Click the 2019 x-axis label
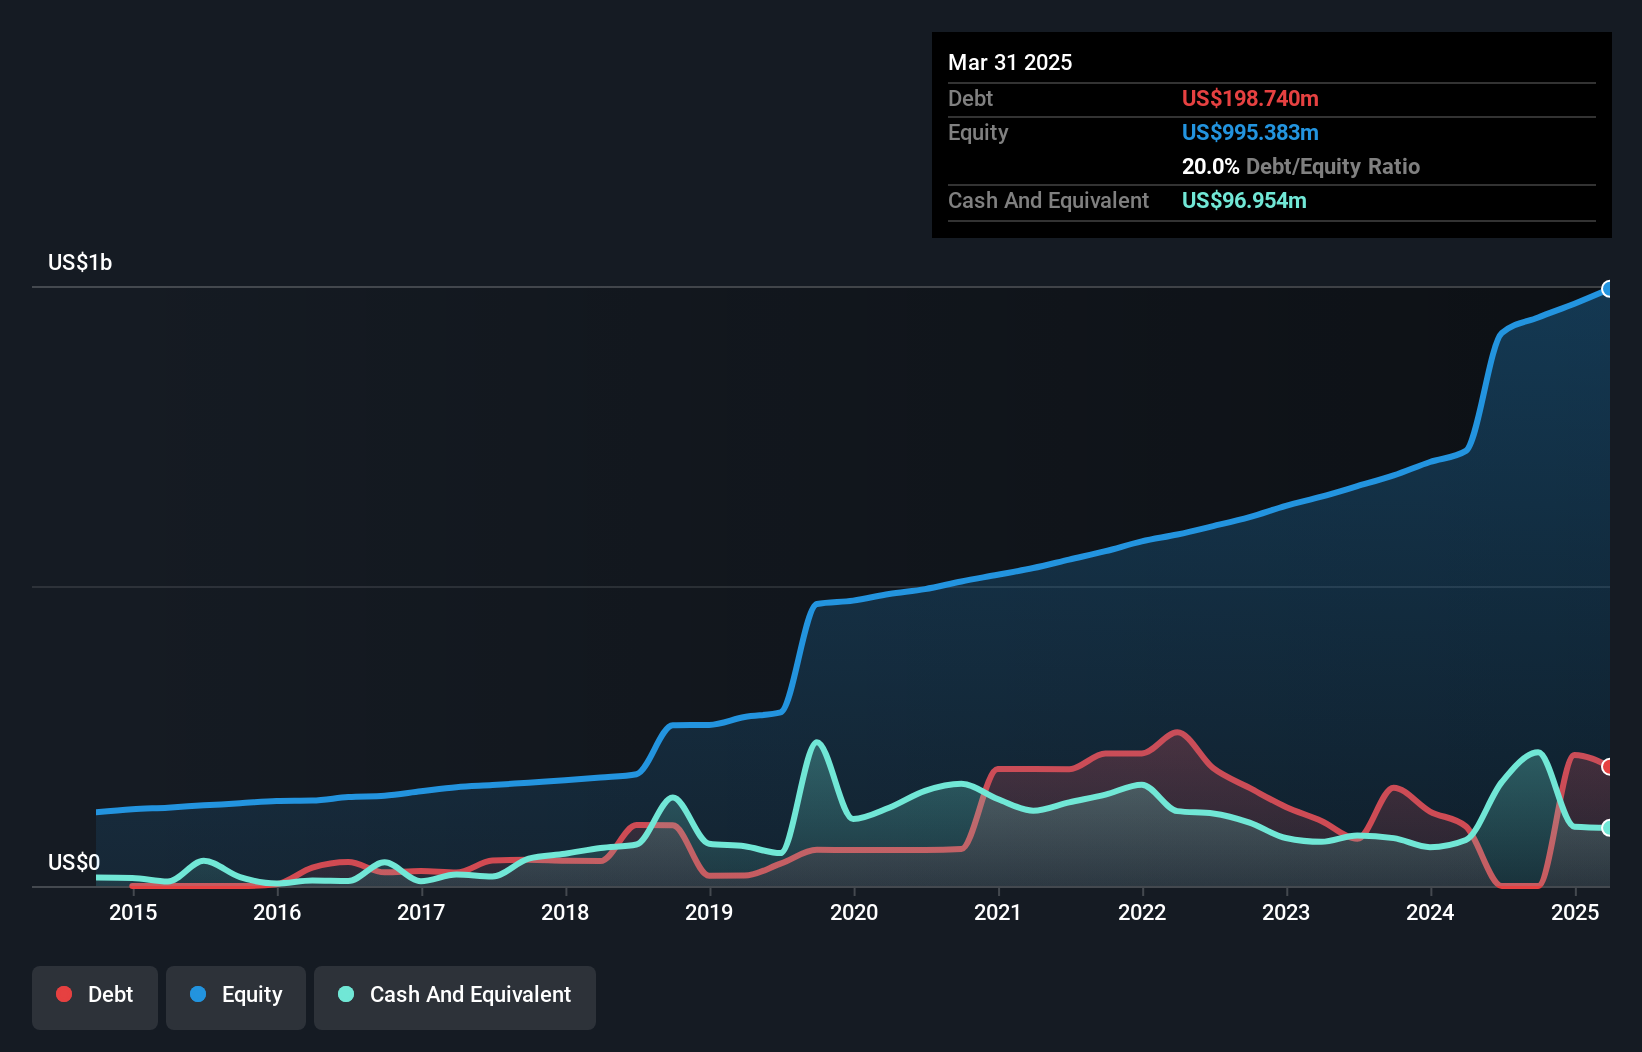This screenshot has width=1642, height=1052. [709, 912]
